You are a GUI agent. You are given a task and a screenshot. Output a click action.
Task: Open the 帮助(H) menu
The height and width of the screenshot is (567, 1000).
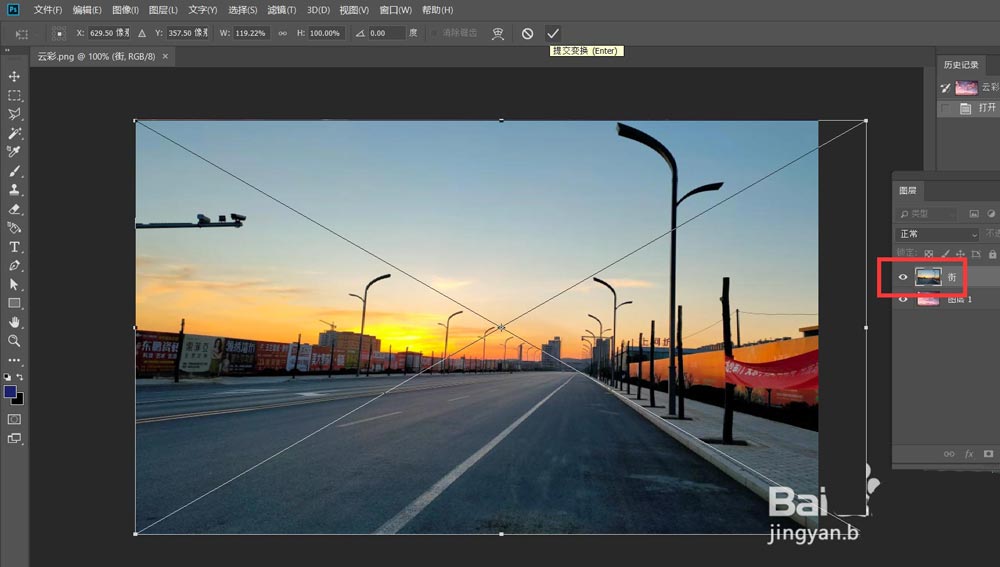coord(438,10)
